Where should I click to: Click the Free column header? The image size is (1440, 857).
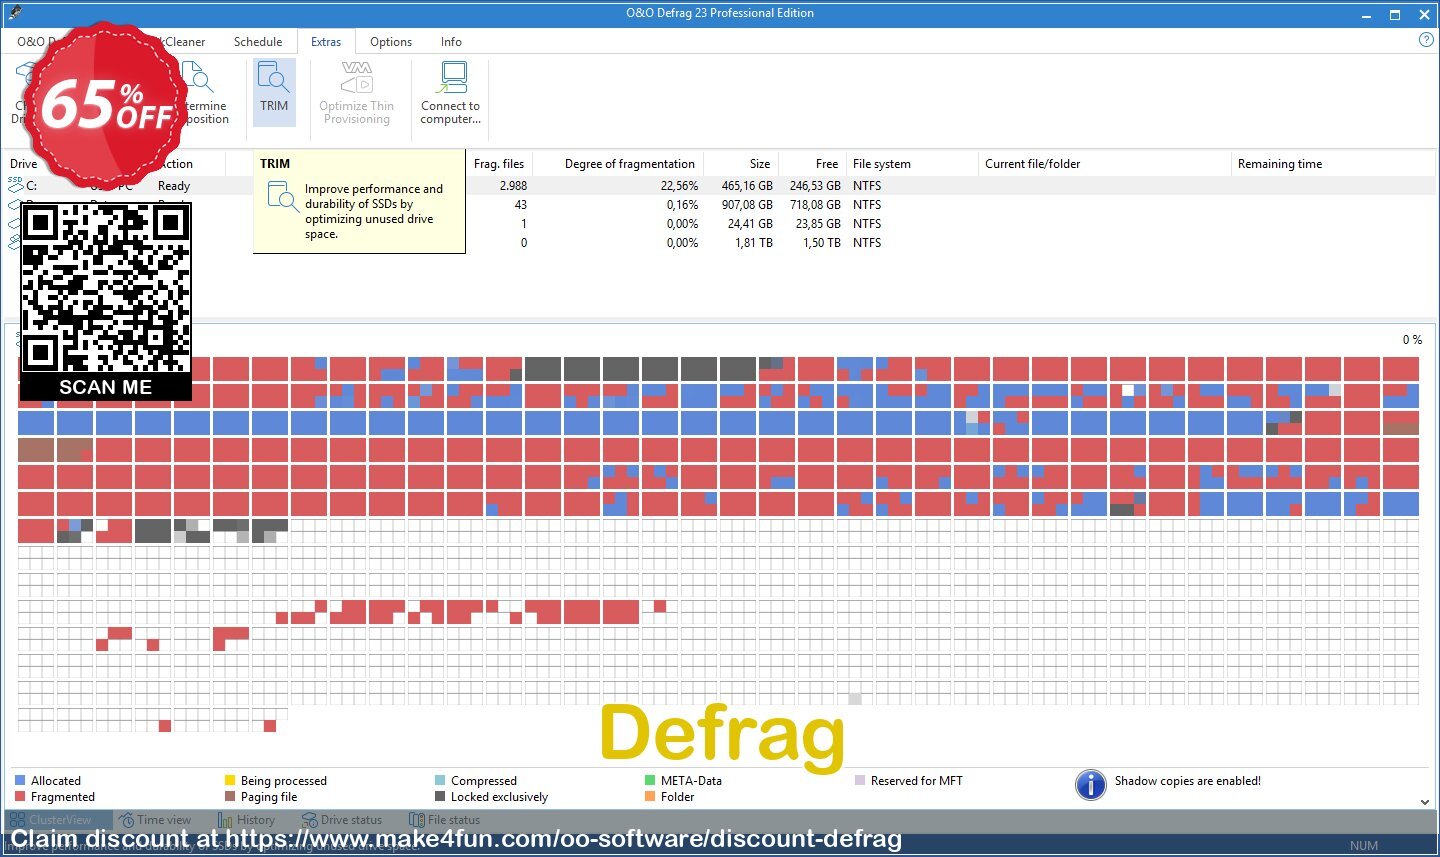(827, 164)
